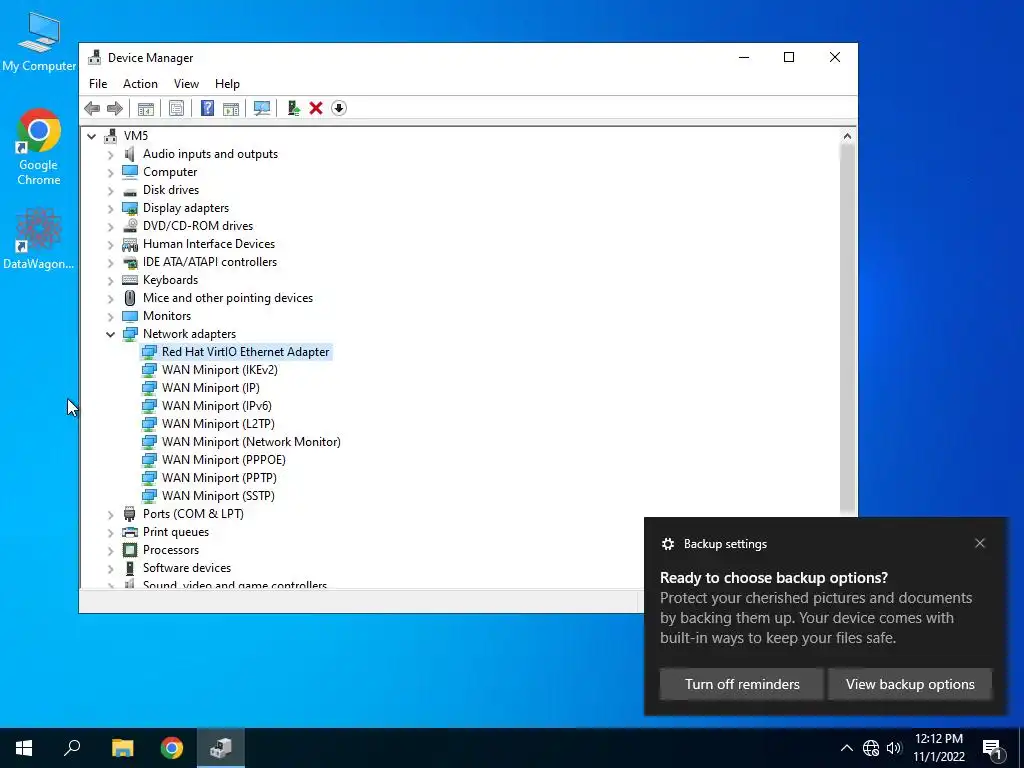Select WAN Miniport (IP)

click(x=210, y=388)
